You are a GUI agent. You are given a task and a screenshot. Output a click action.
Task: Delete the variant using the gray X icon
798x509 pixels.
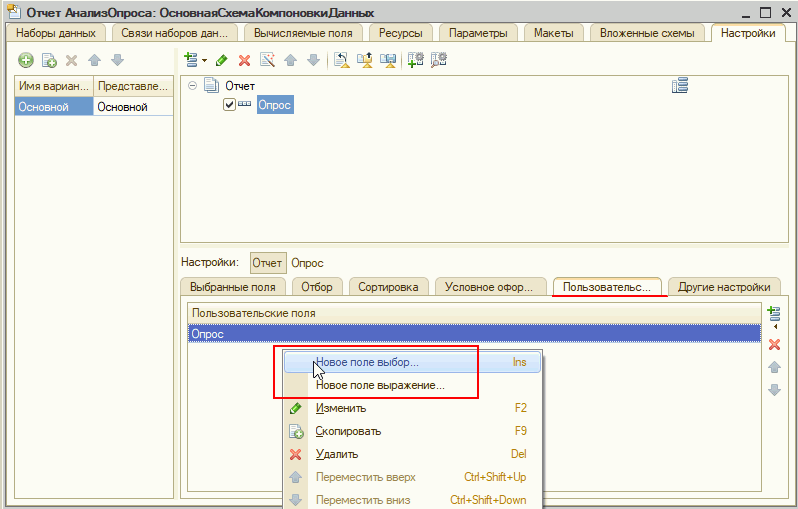[72, 60]
